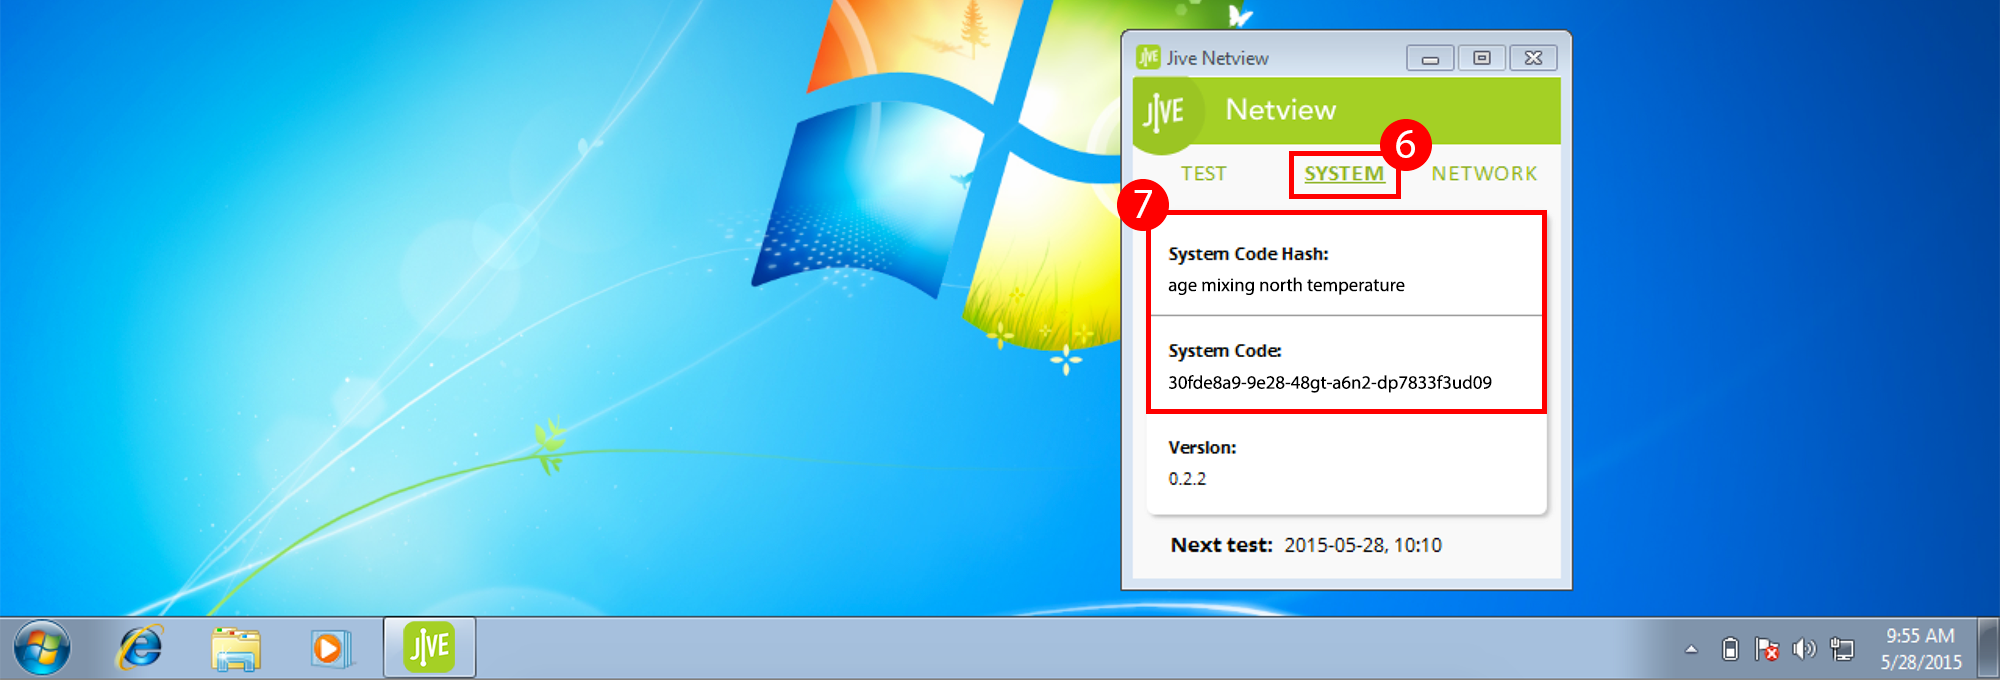Click the 'System Code Hash:' label

tap(1248, 254)
